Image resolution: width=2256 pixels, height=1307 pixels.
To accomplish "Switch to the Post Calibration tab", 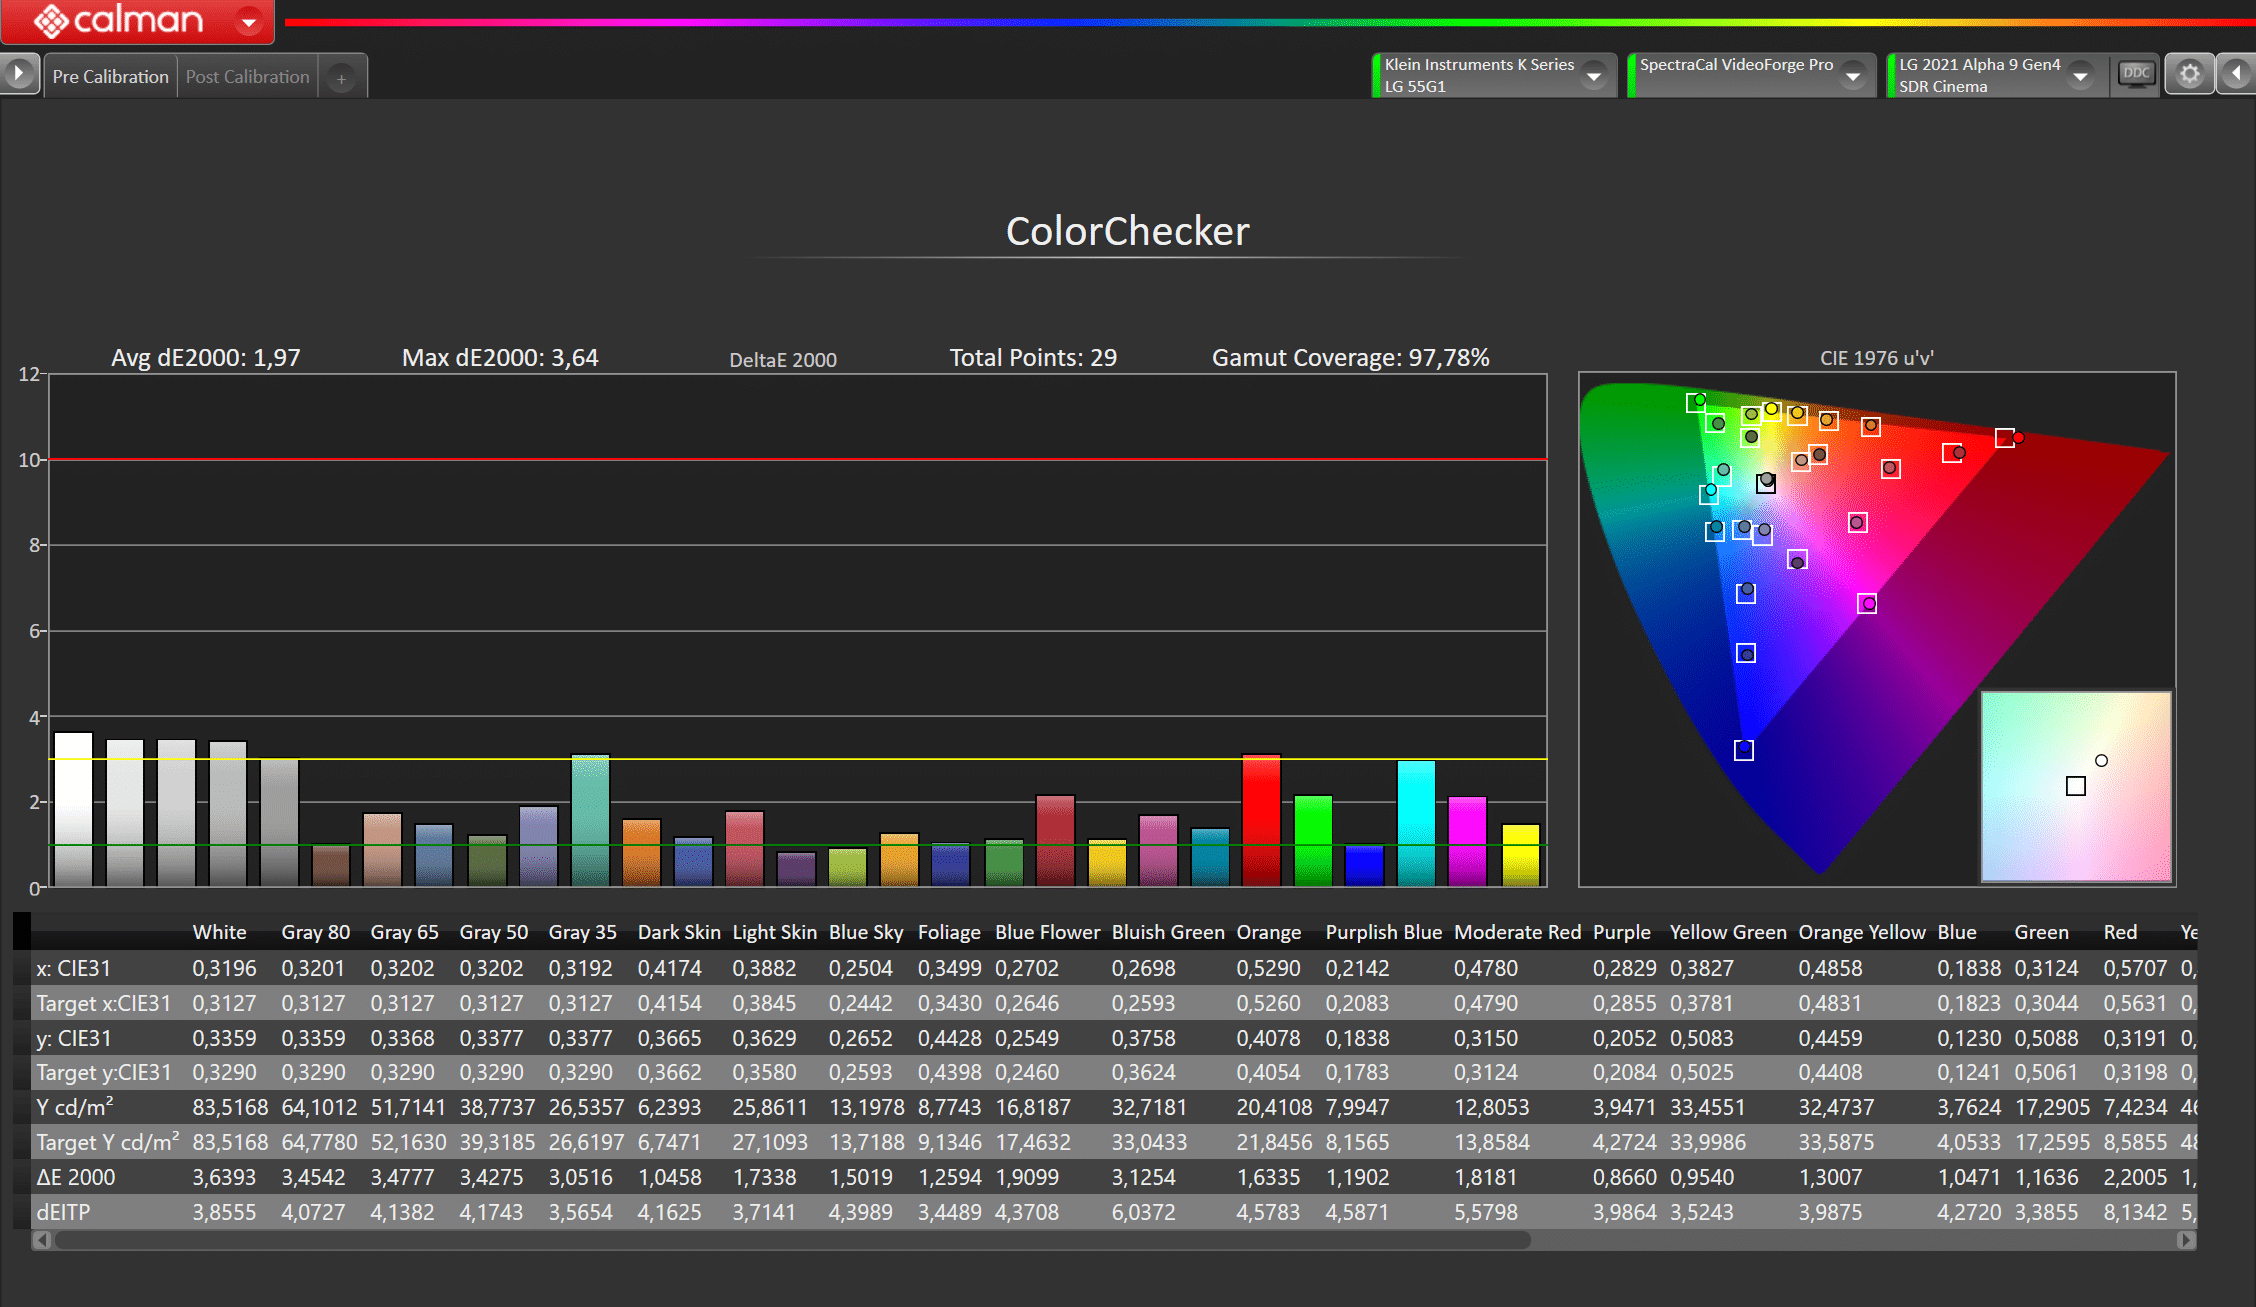I will (247, 77).
